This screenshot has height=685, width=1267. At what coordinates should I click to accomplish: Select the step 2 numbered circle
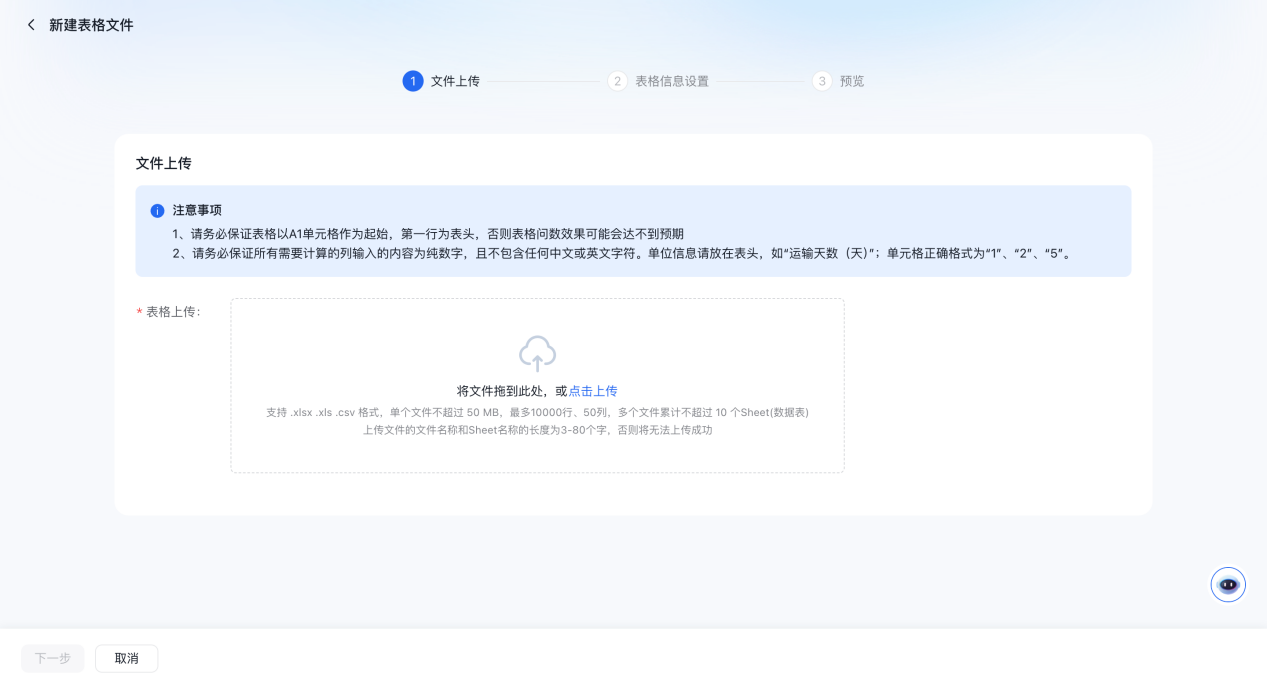[617, 81]
